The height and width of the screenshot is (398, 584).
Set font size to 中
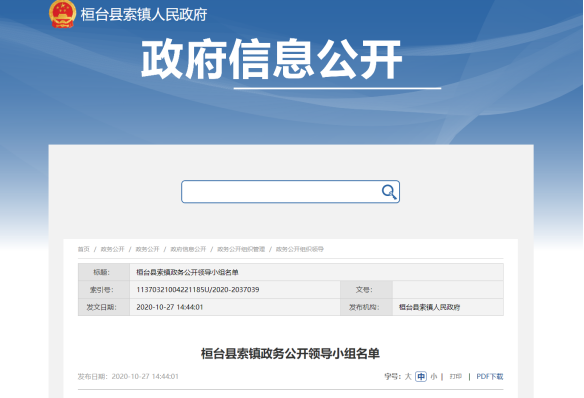tap(421, 376)
